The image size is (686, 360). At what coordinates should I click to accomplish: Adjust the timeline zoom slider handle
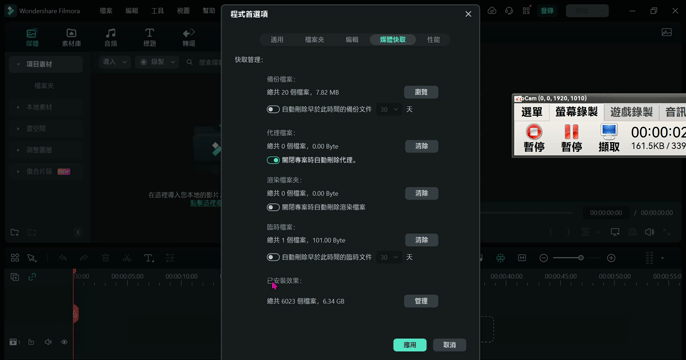[581, 258]
